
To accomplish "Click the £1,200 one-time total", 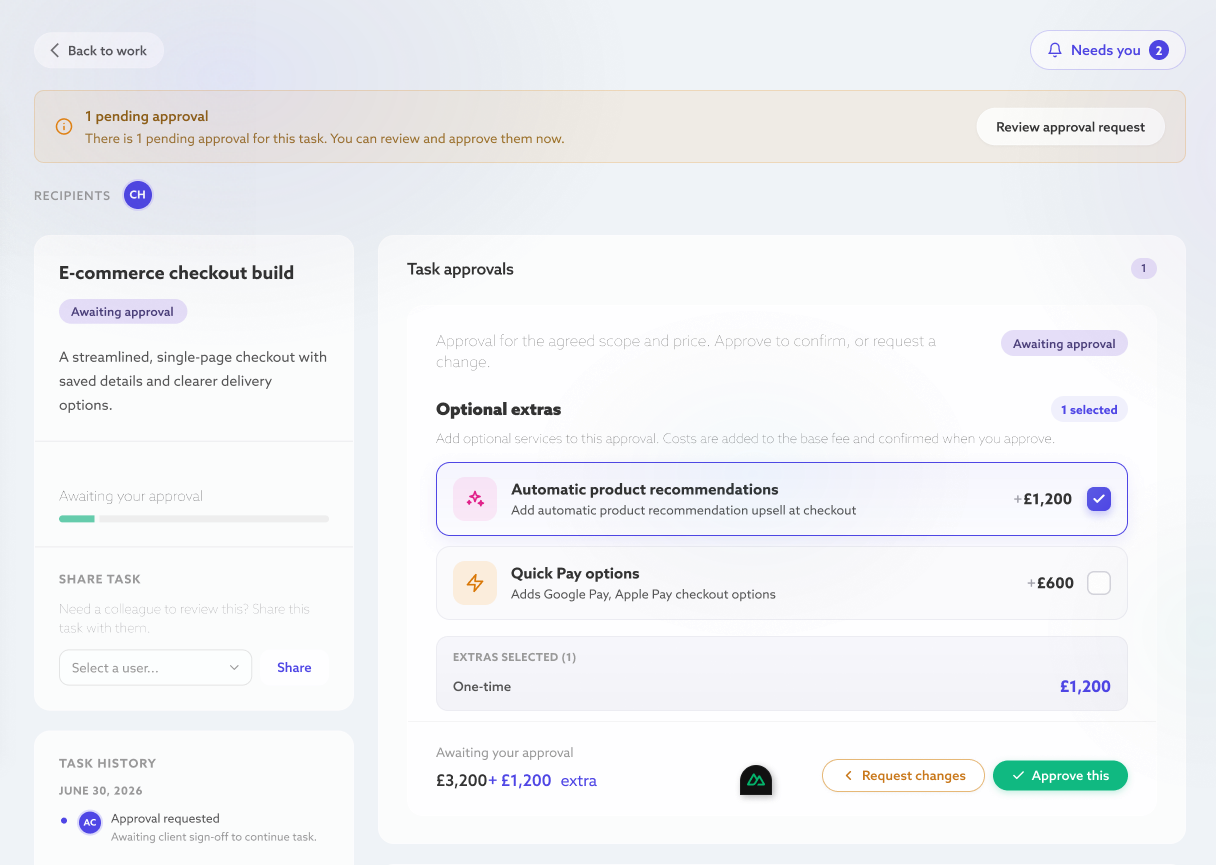I will pyautogui.click(x=1085, y=687).
